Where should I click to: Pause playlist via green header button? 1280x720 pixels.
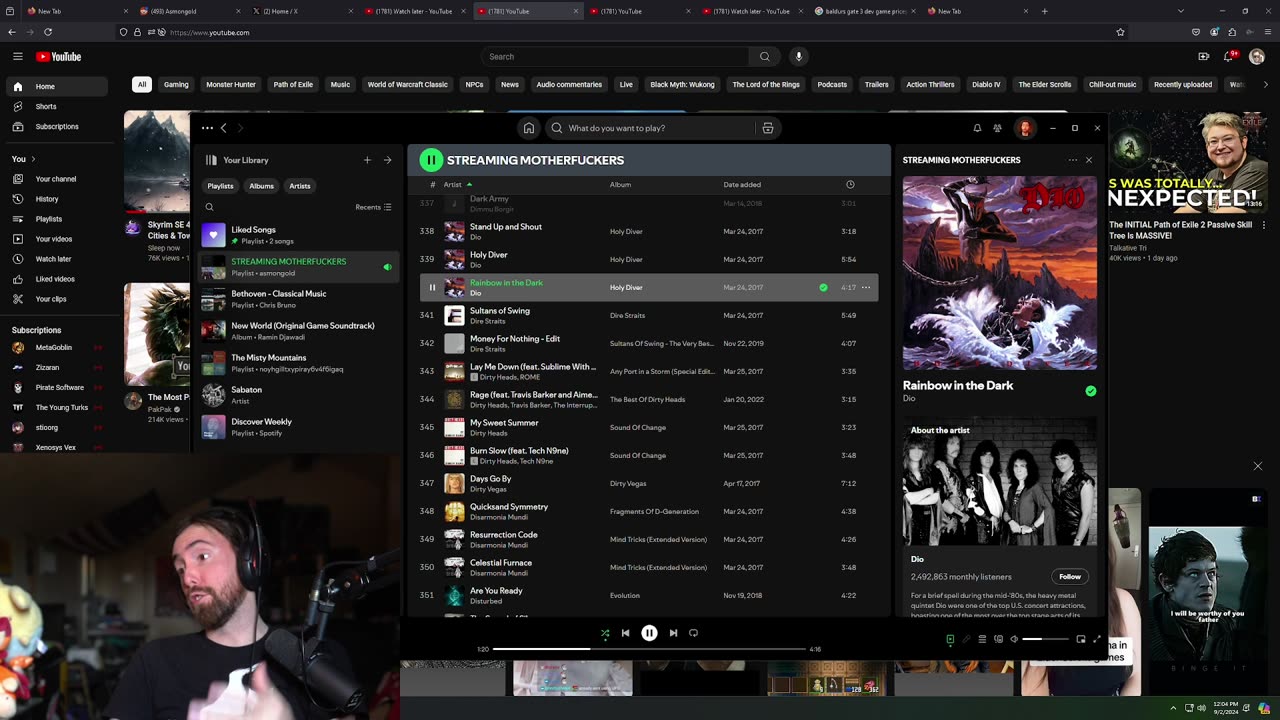[431, 160]
